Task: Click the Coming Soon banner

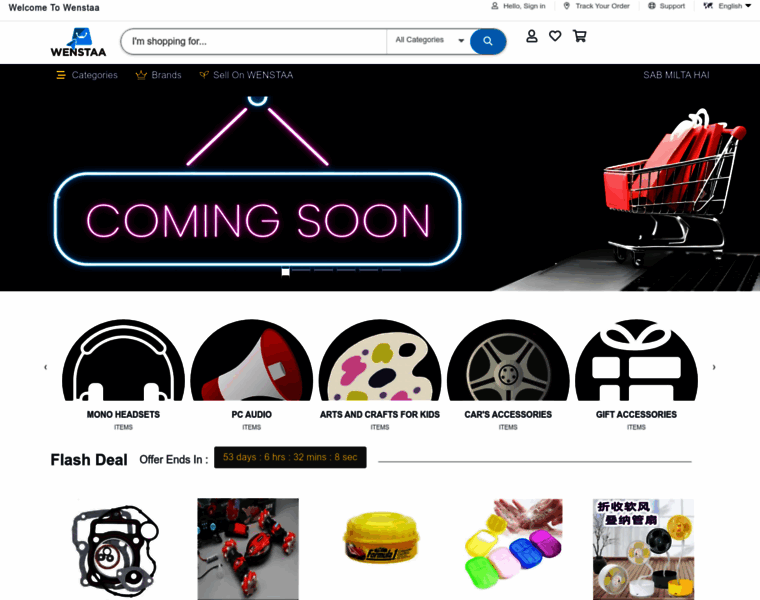Action: tap(380, 189)
